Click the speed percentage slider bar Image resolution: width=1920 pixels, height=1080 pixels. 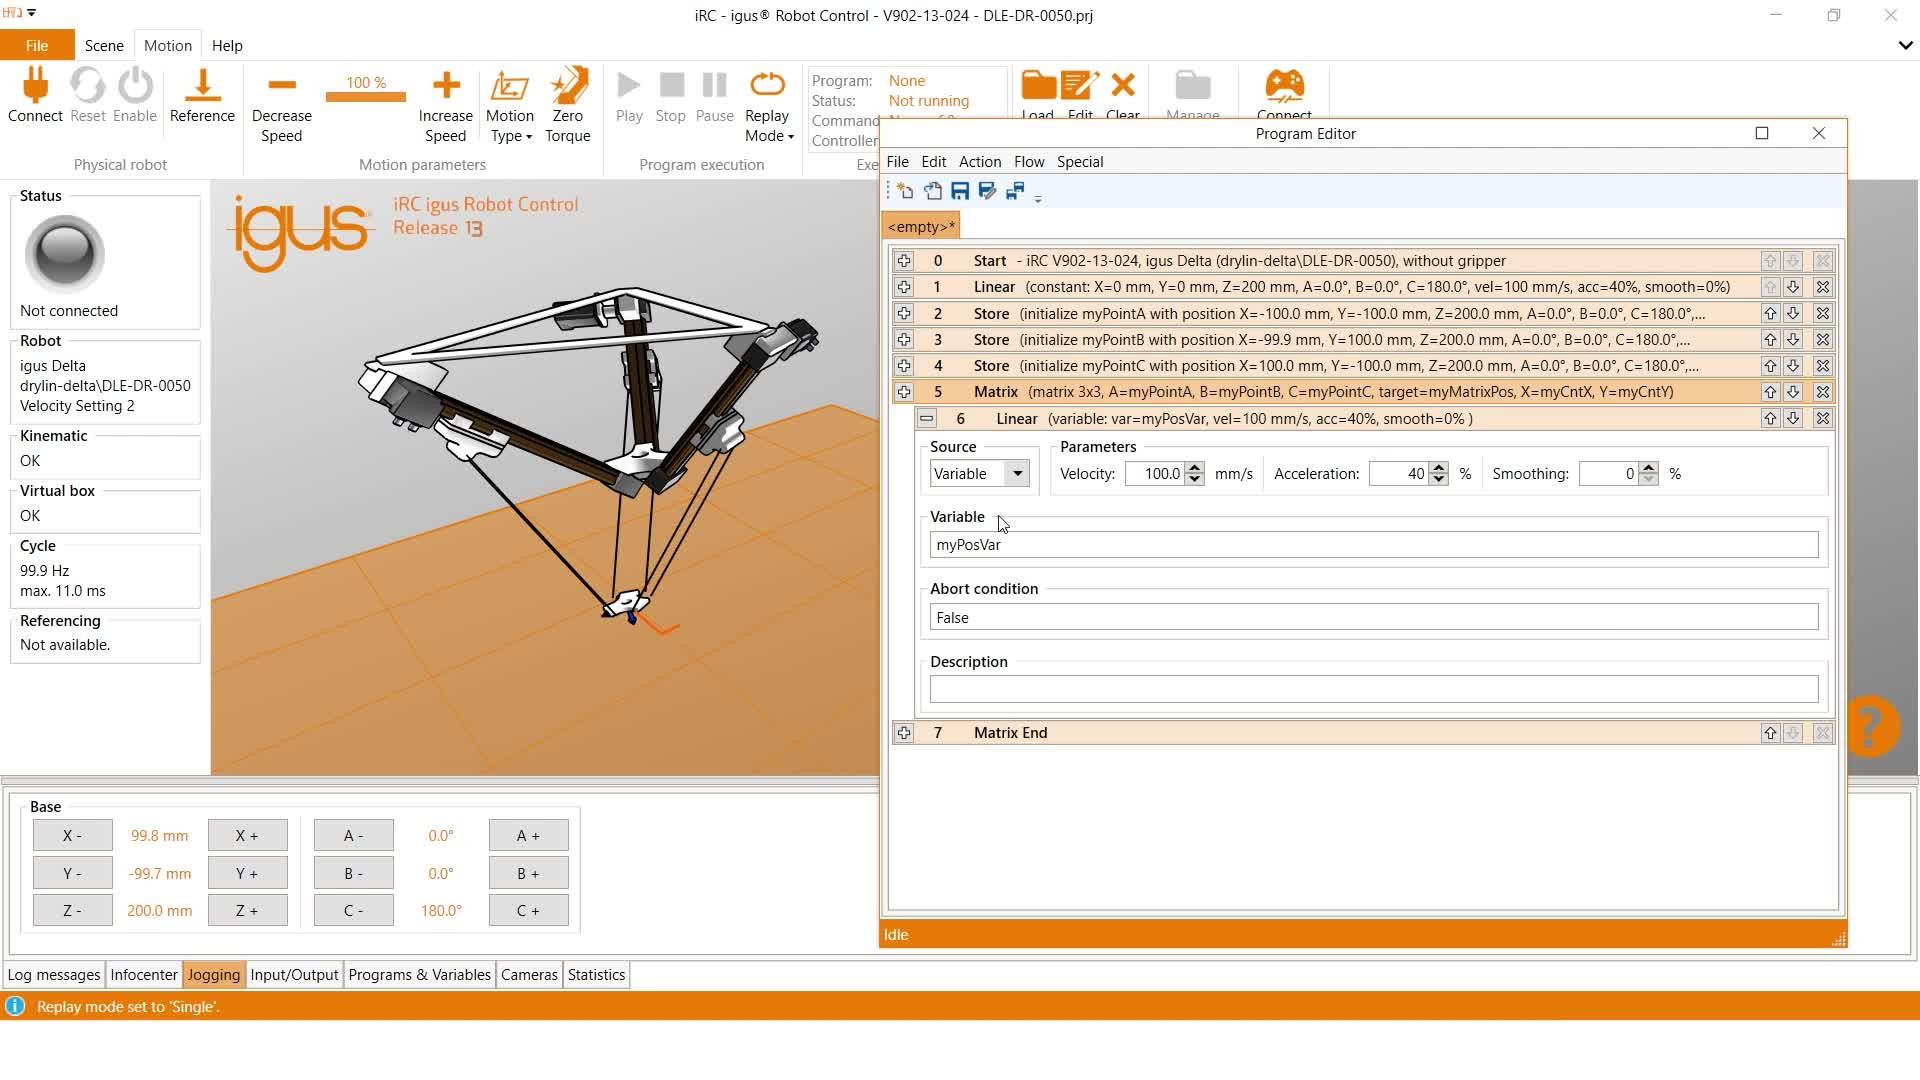[366, 96]
